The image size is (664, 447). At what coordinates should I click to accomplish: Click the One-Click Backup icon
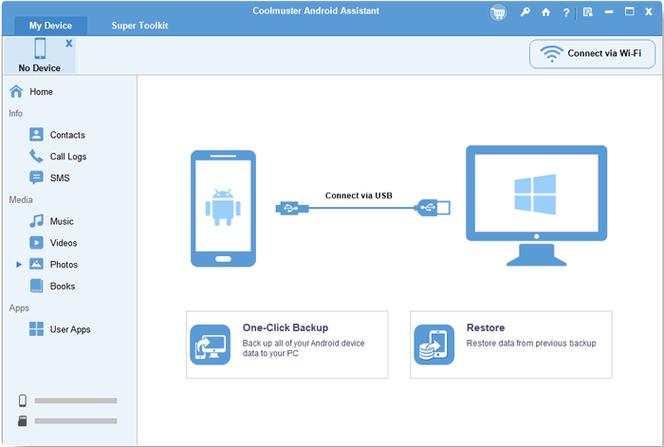pyautogui.click(x=210, y=344)
